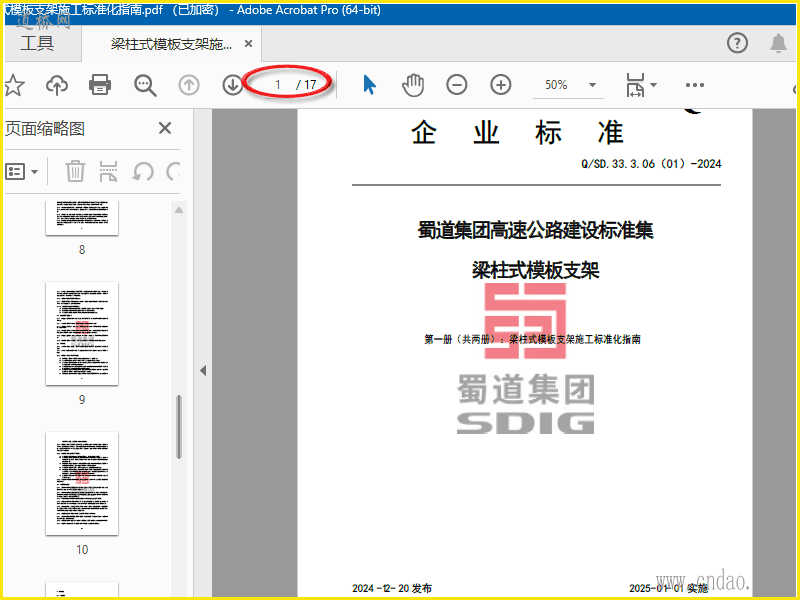Click the print pages icon in the thumbnail panel
800x600 pixels.
click(x=108, y=171)
